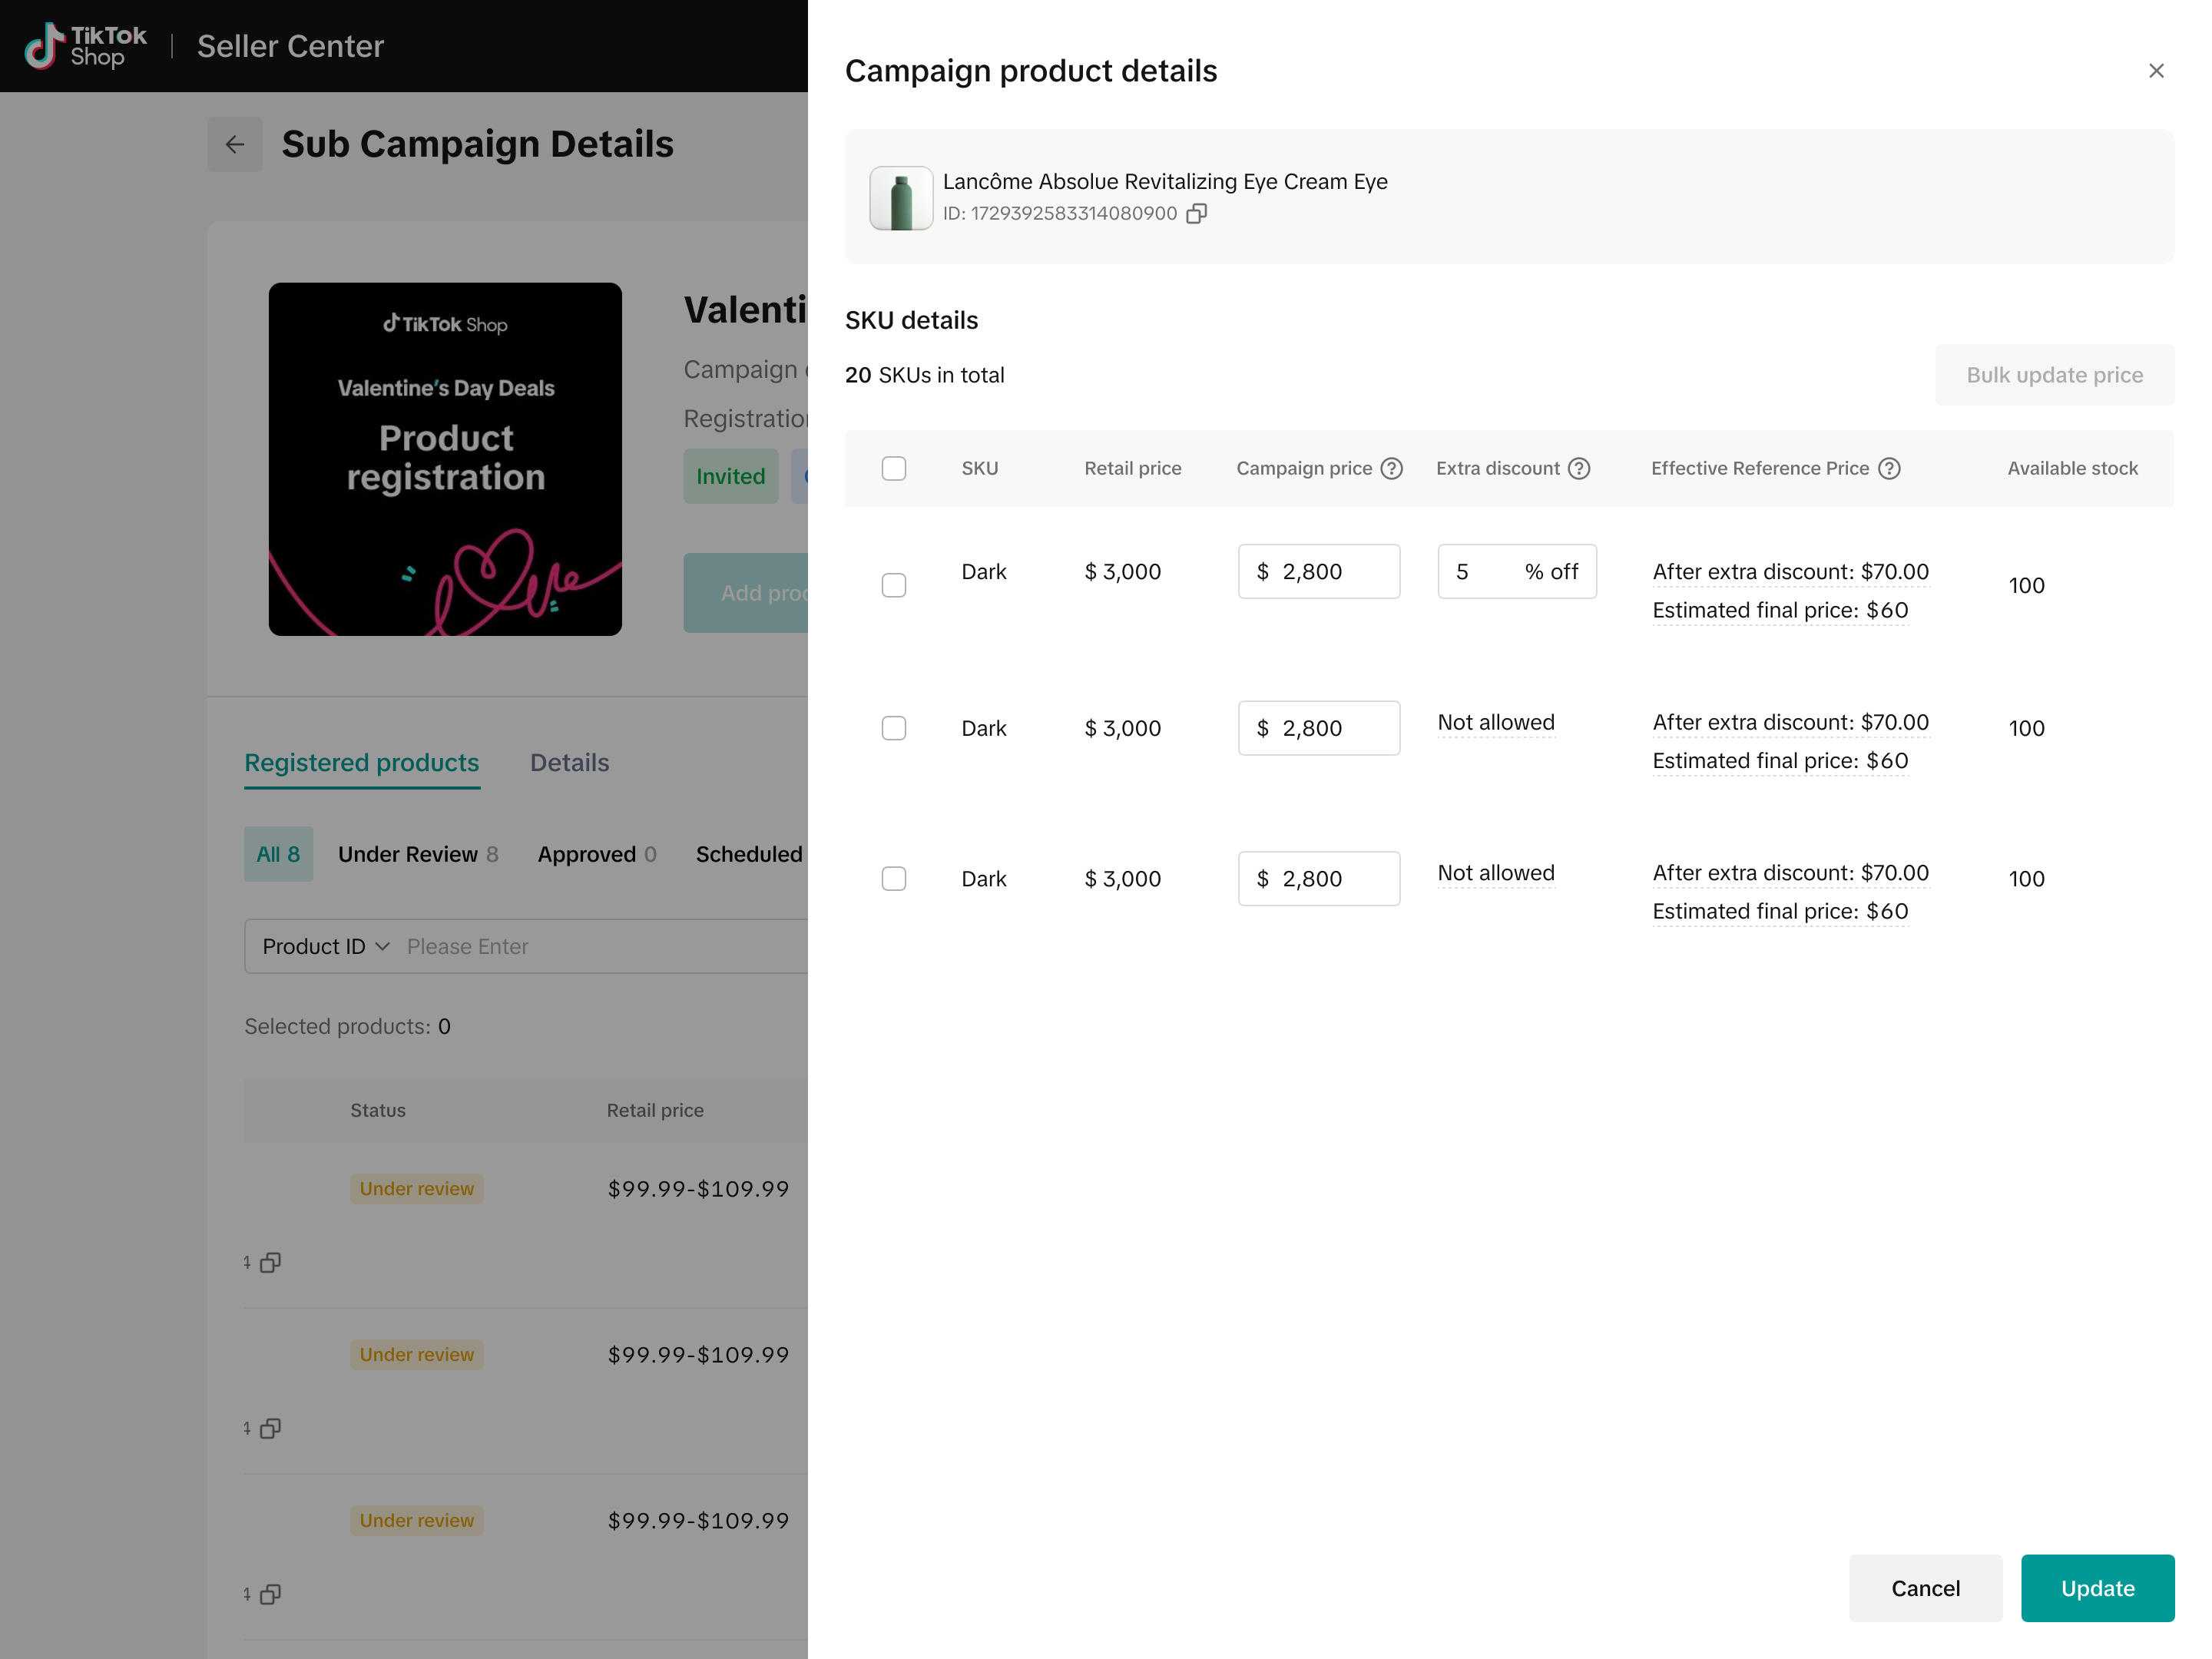The image size is (2212, 1659).
Task: Copy the Lancôme product ID icon
Action: [1196, 214]
